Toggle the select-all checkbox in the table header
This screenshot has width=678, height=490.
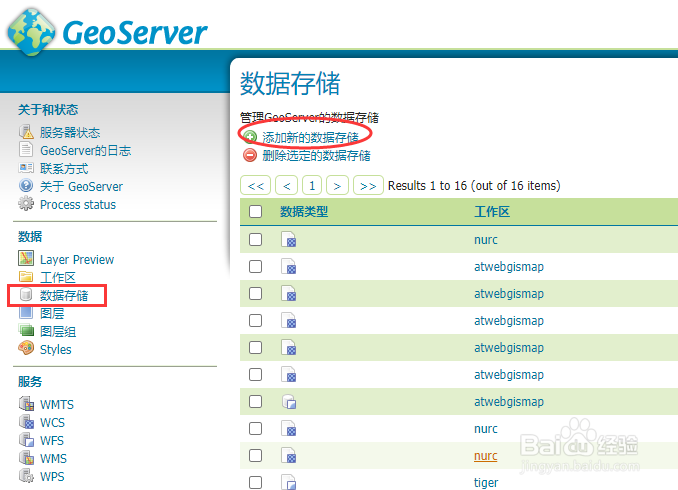pyautogui.click(x=256, y=211)
